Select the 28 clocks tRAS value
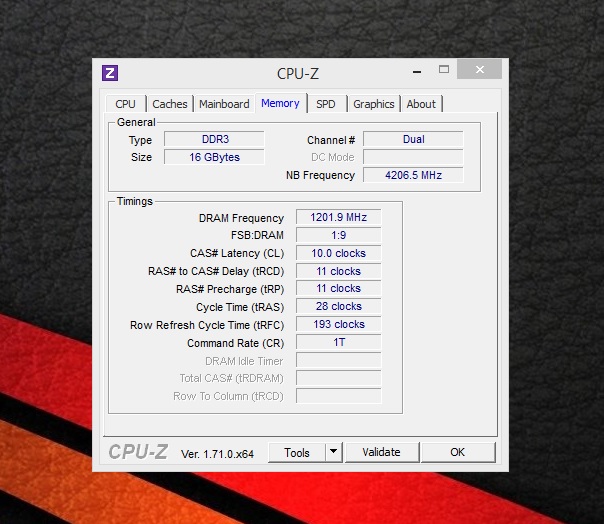Viewport: 604px width, 524px height. pyautogui.click(x=339, y=306)
